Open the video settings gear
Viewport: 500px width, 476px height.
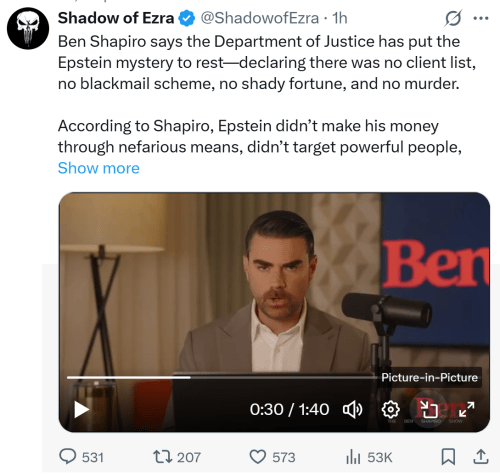pyautogui.click(x=390, y=409)
